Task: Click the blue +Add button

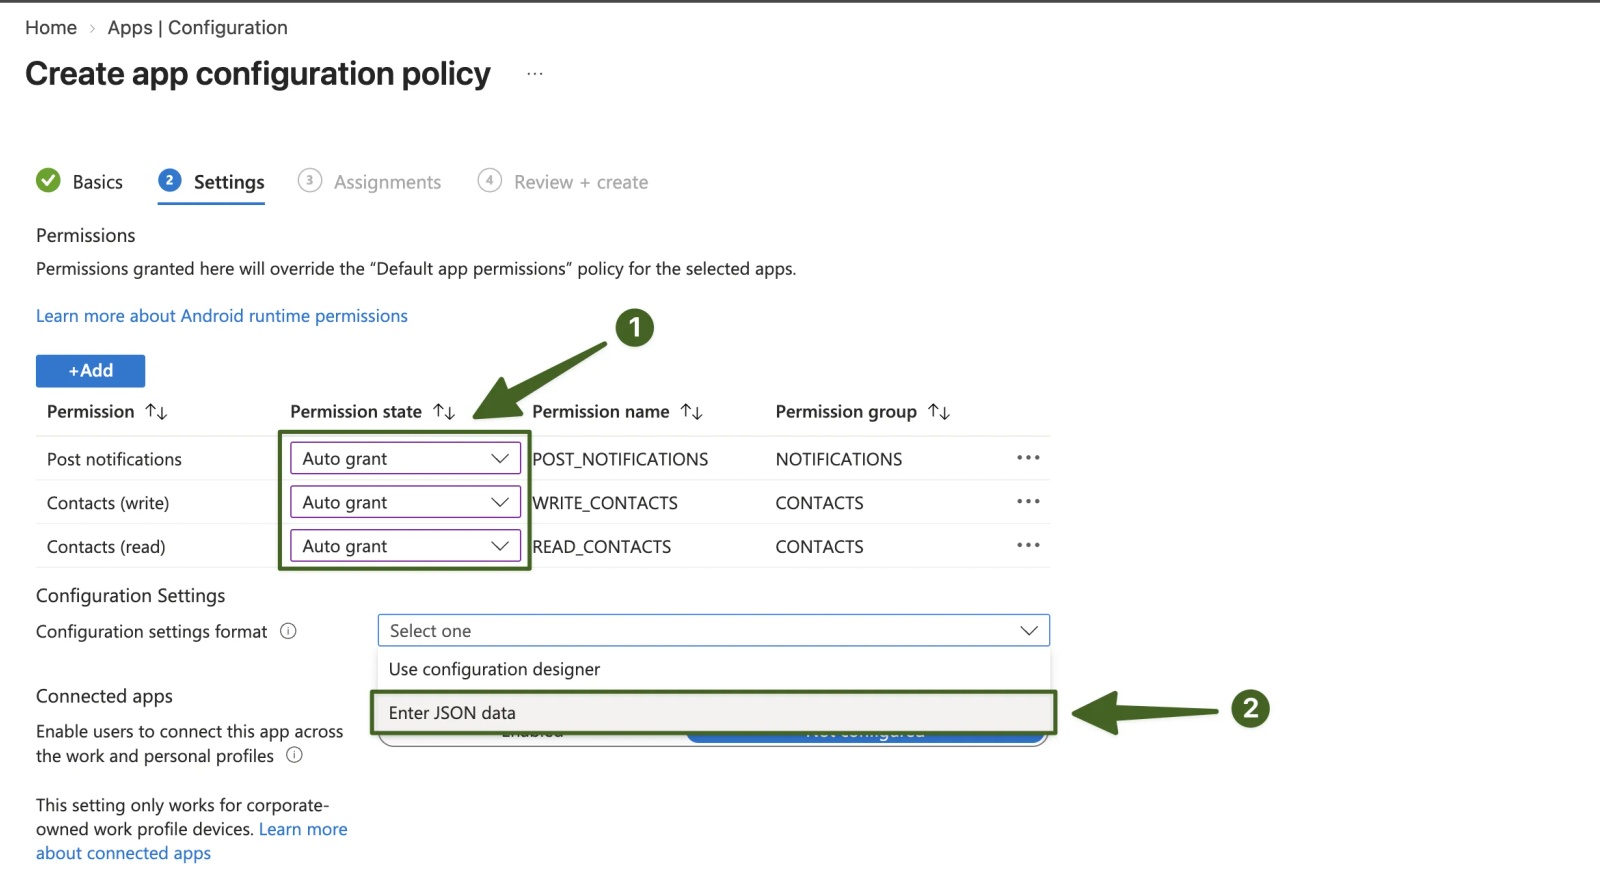Action: point(90,371)
